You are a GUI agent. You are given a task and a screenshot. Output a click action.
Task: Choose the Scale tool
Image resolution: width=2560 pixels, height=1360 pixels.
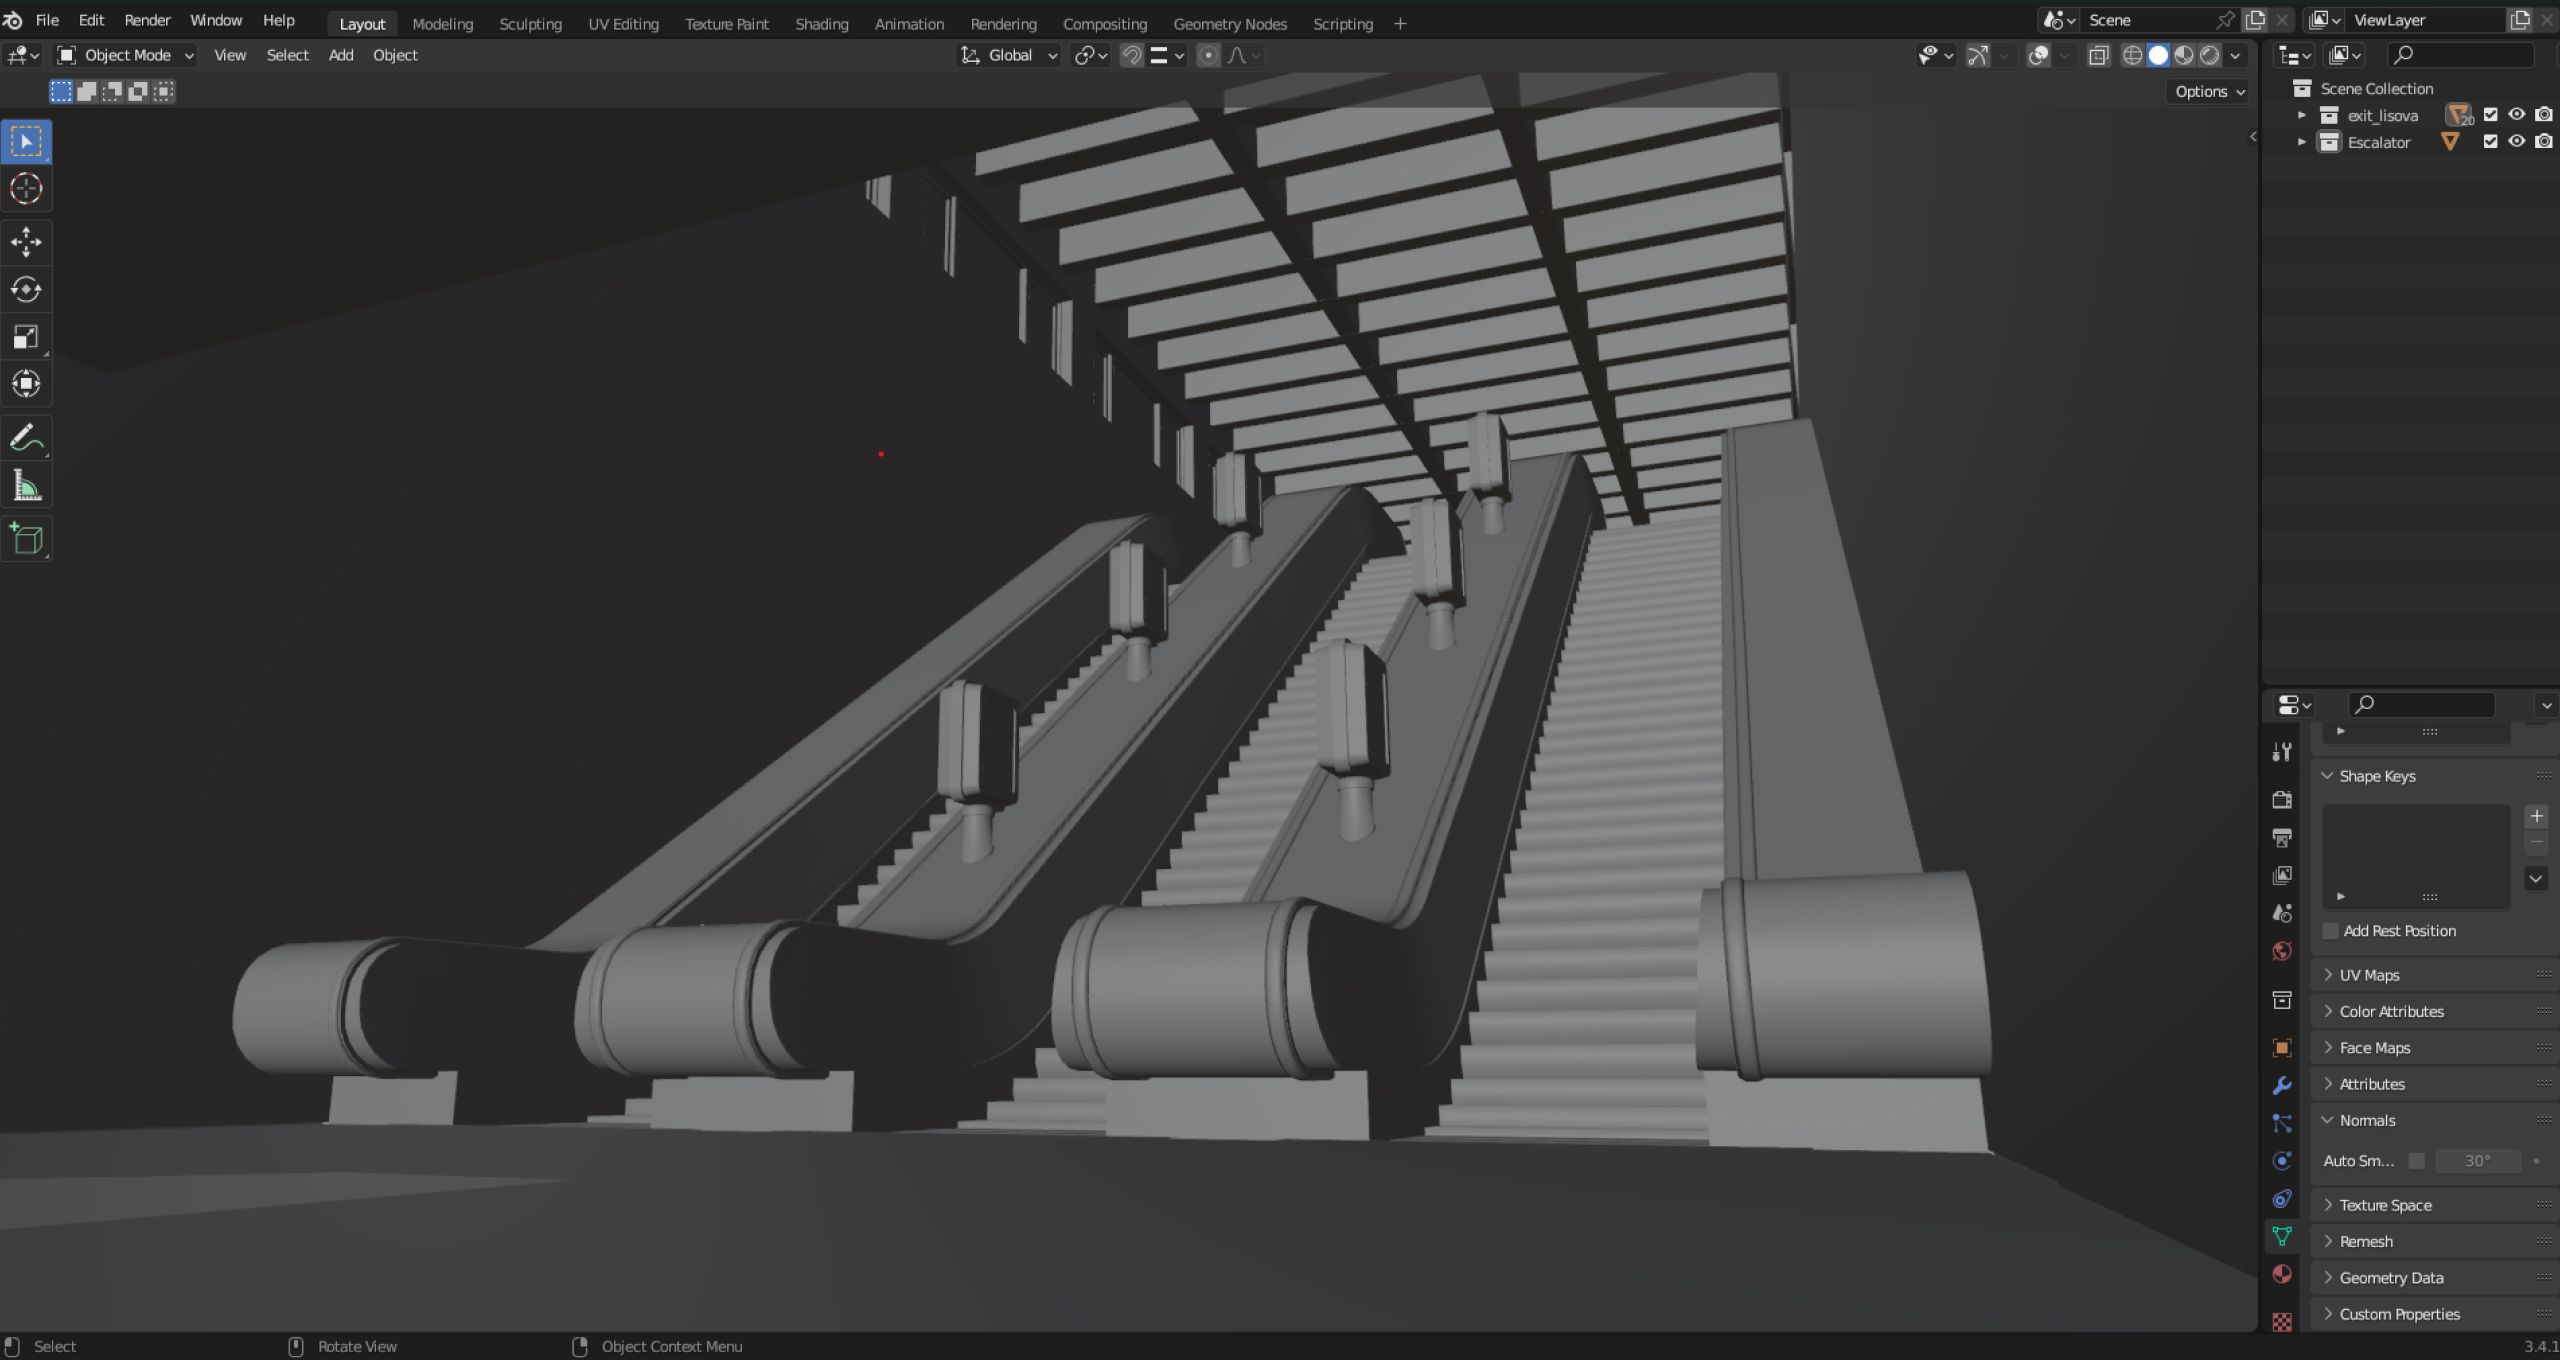26,337
